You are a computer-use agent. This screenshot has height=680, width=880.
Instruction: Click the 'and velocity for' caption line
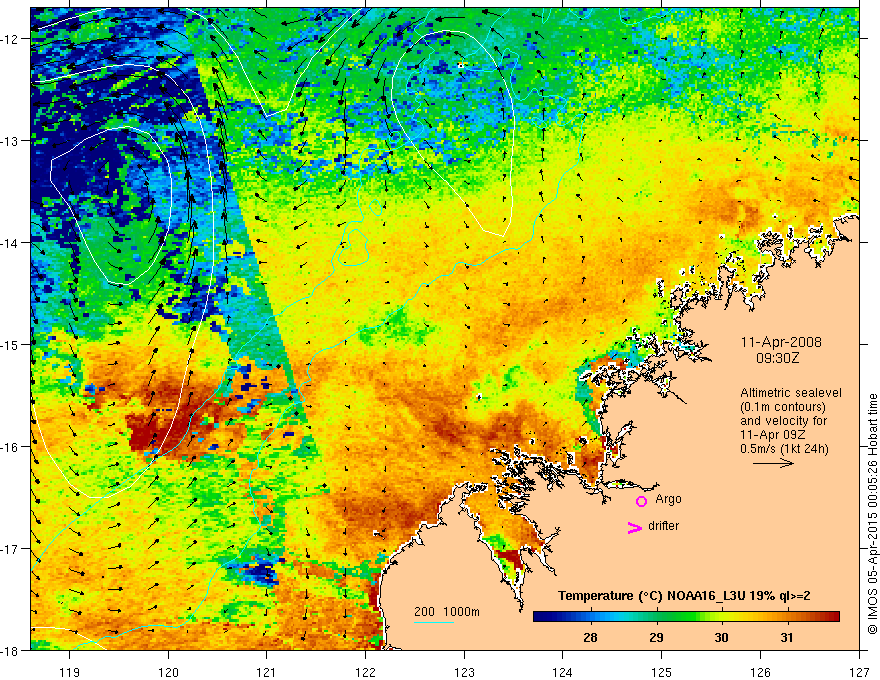pyautogui.click(x=783, y=420)
